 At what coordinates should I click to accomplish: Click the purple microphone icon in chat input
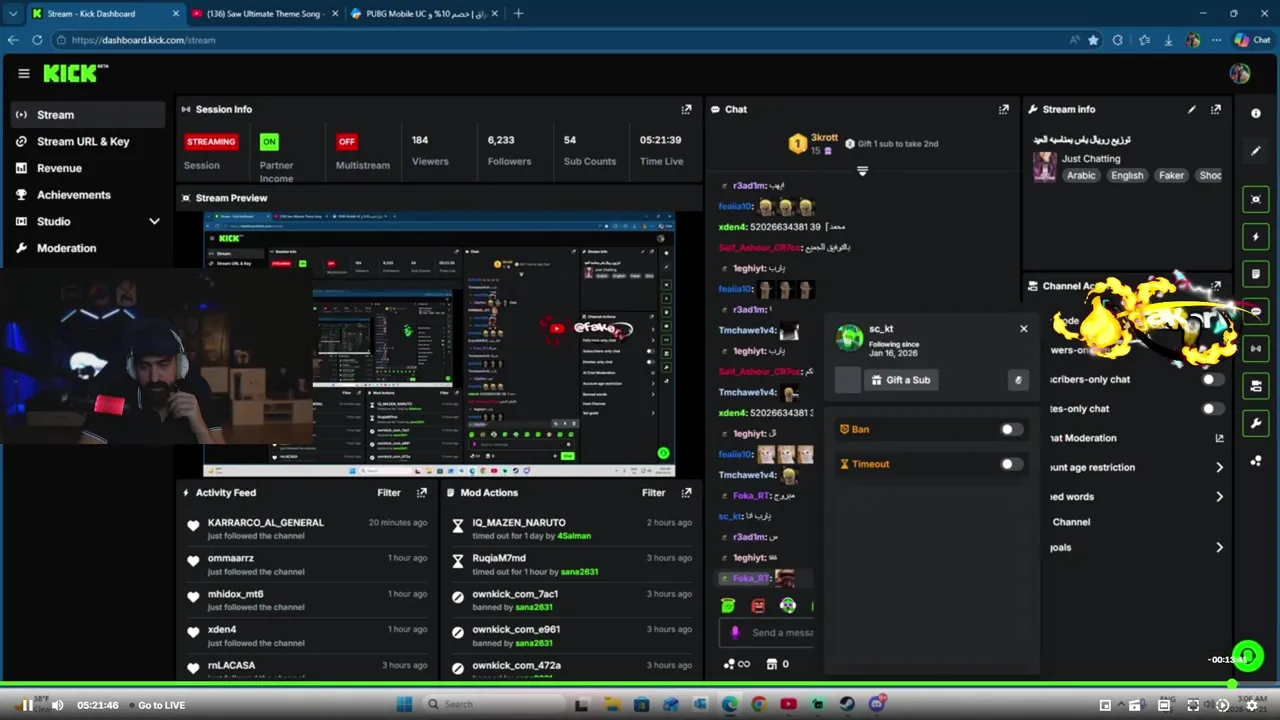point(735,632)
